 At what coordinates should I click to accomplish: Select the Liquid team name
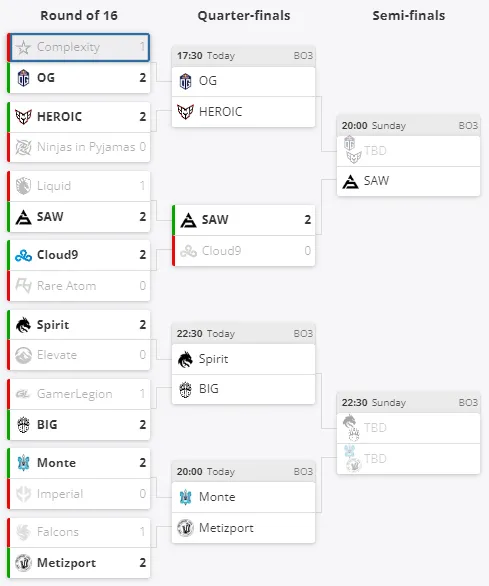point(54,186)
